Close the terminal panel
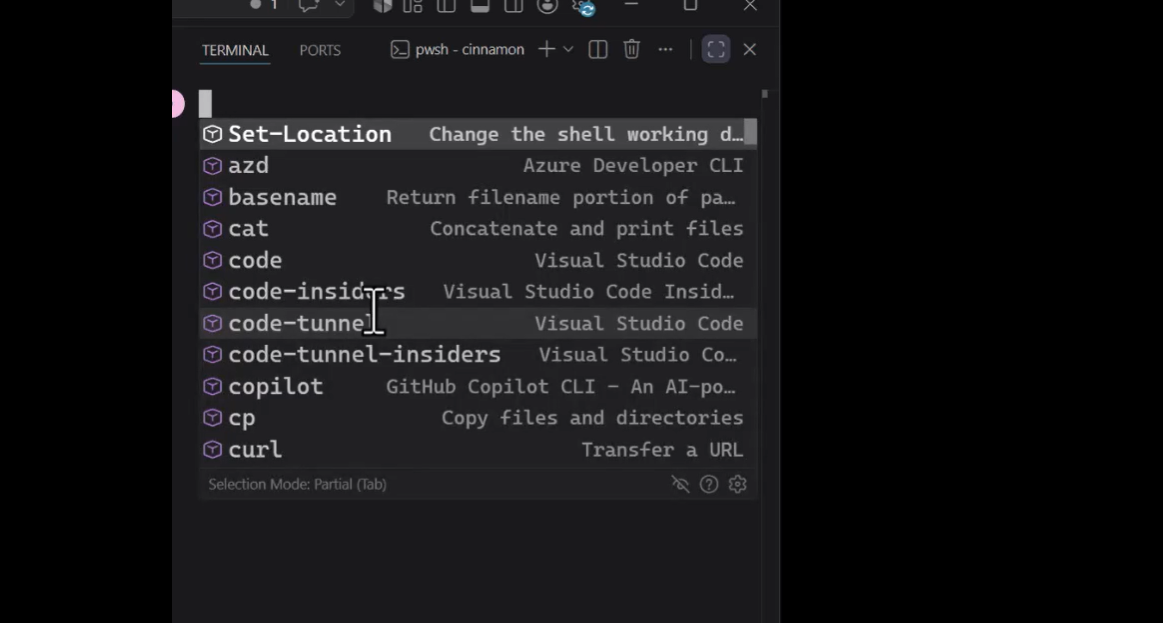The image size is (1163, 623). [x=749, y=50]
